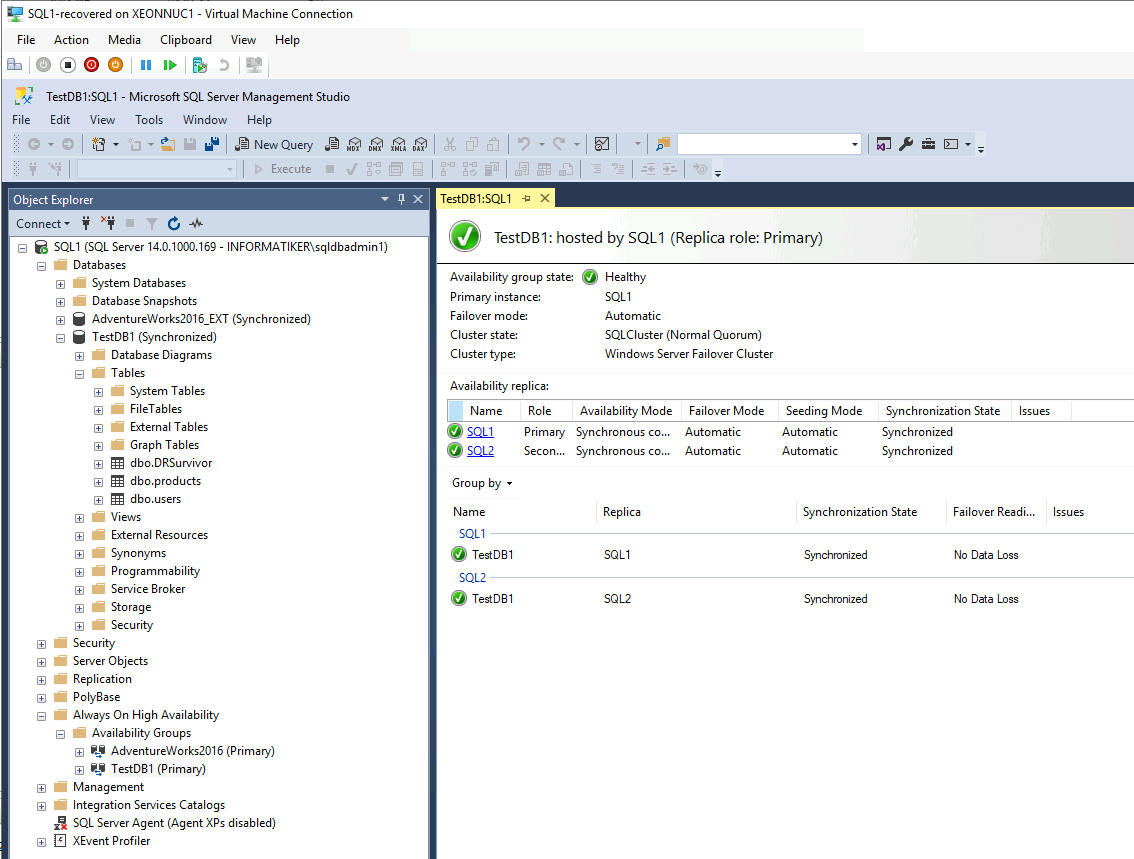Collapse the Availability Groups folder
This screenshot has height=859, width=1134.
pos(61,734)
